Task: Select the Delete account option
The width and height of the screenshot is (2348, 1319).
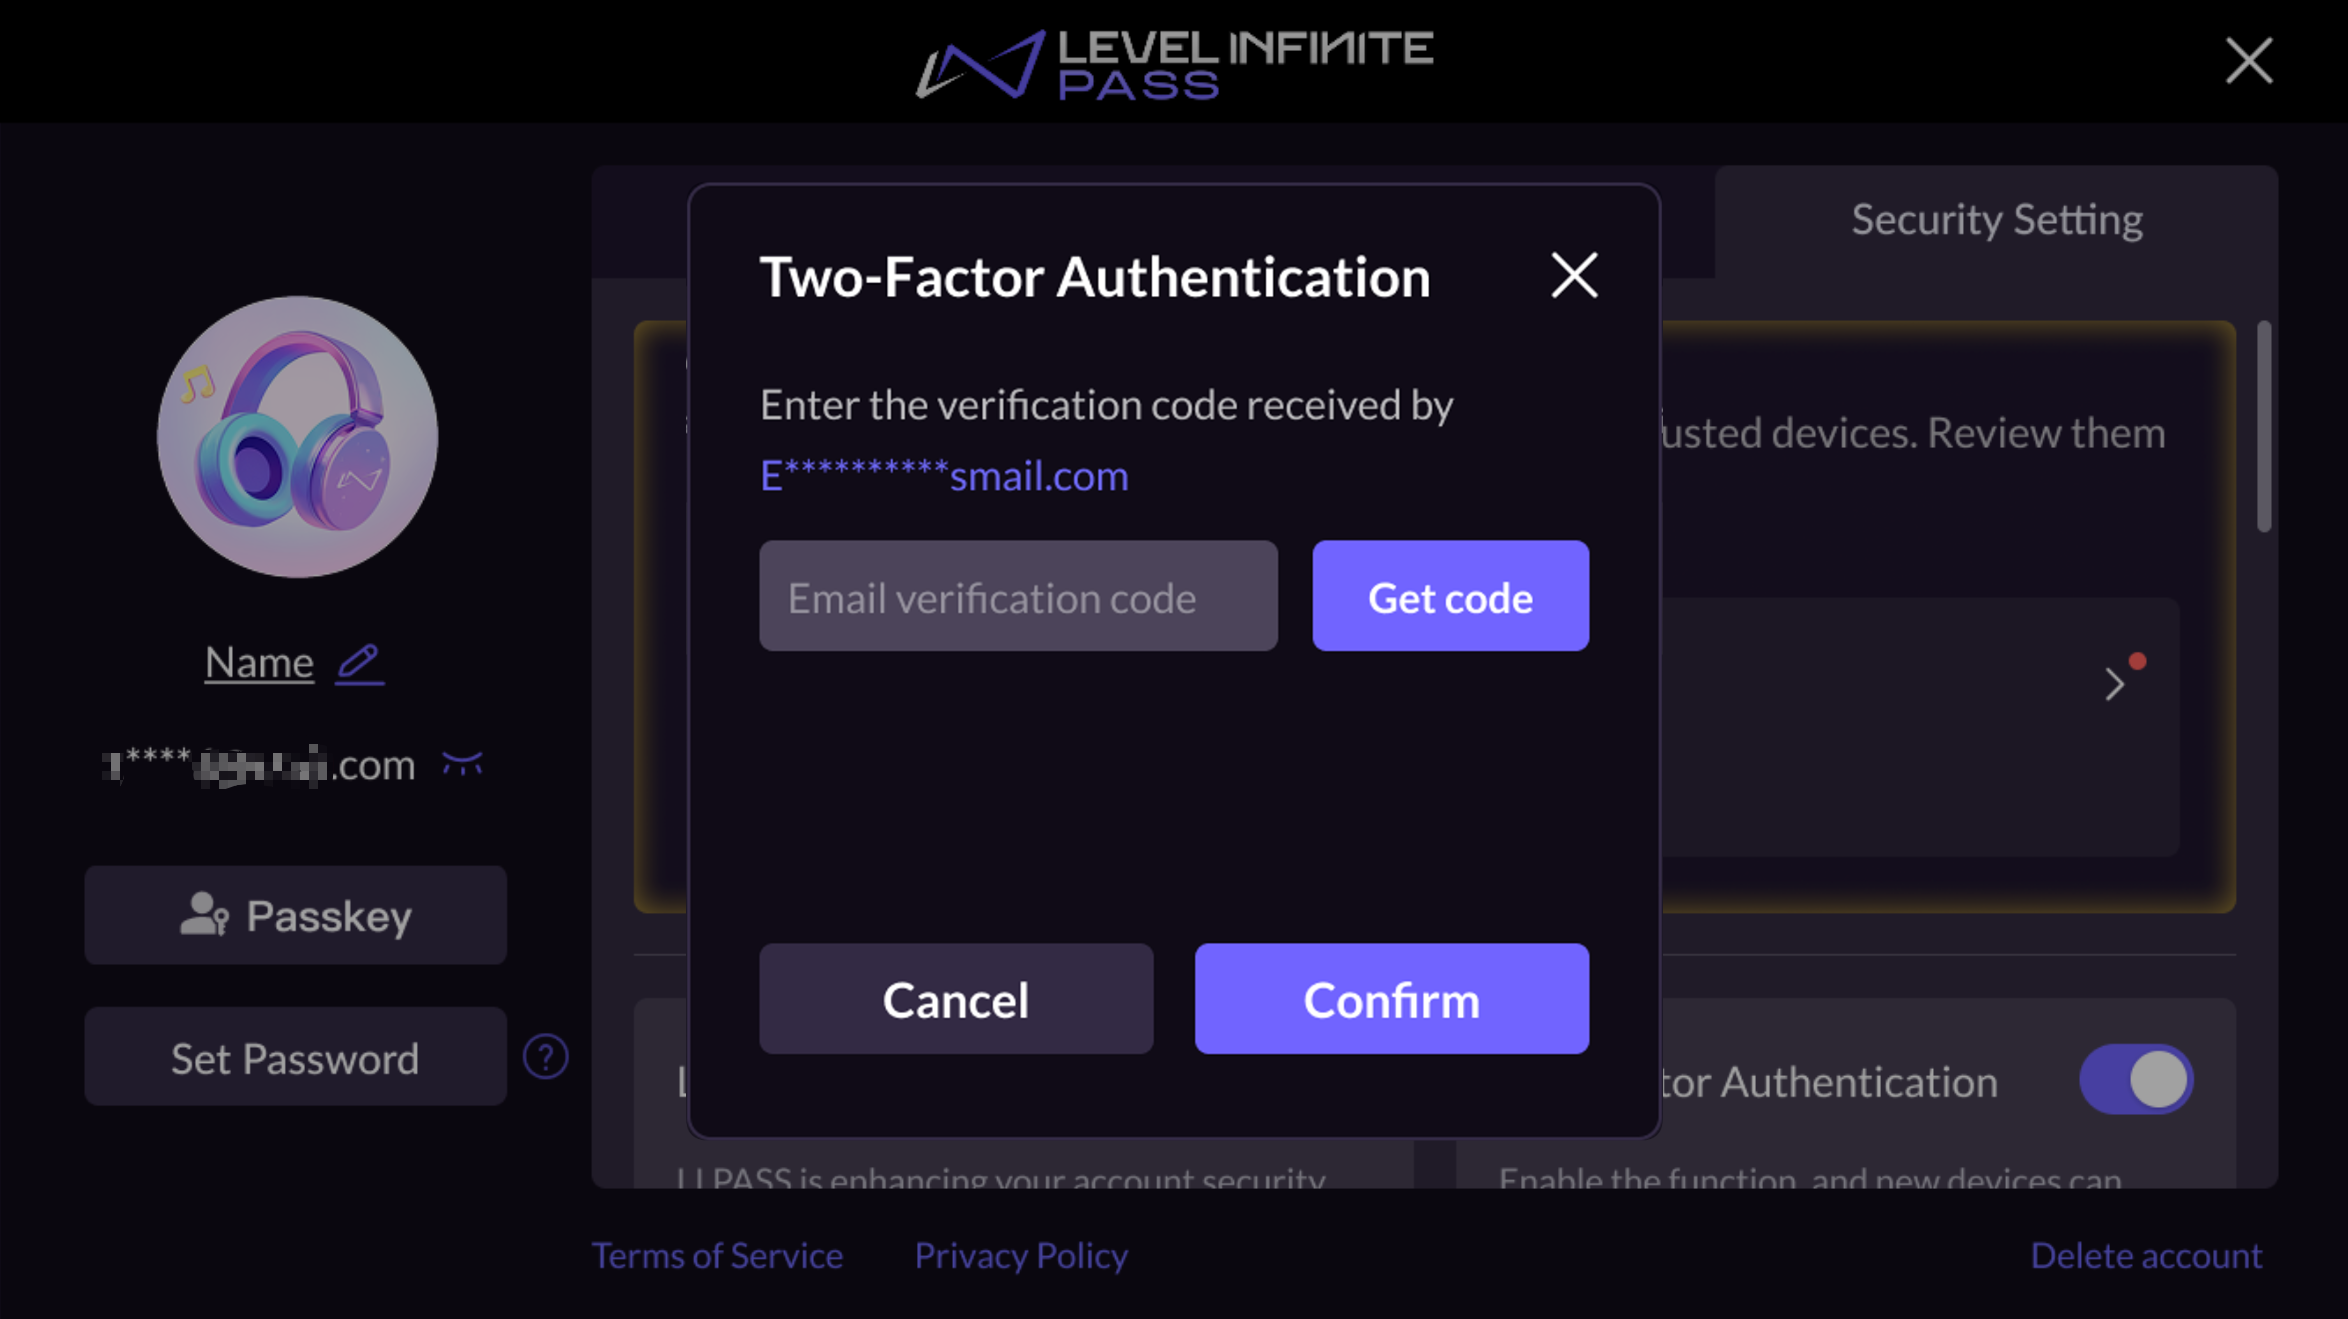Action: click(2147, 1255)
